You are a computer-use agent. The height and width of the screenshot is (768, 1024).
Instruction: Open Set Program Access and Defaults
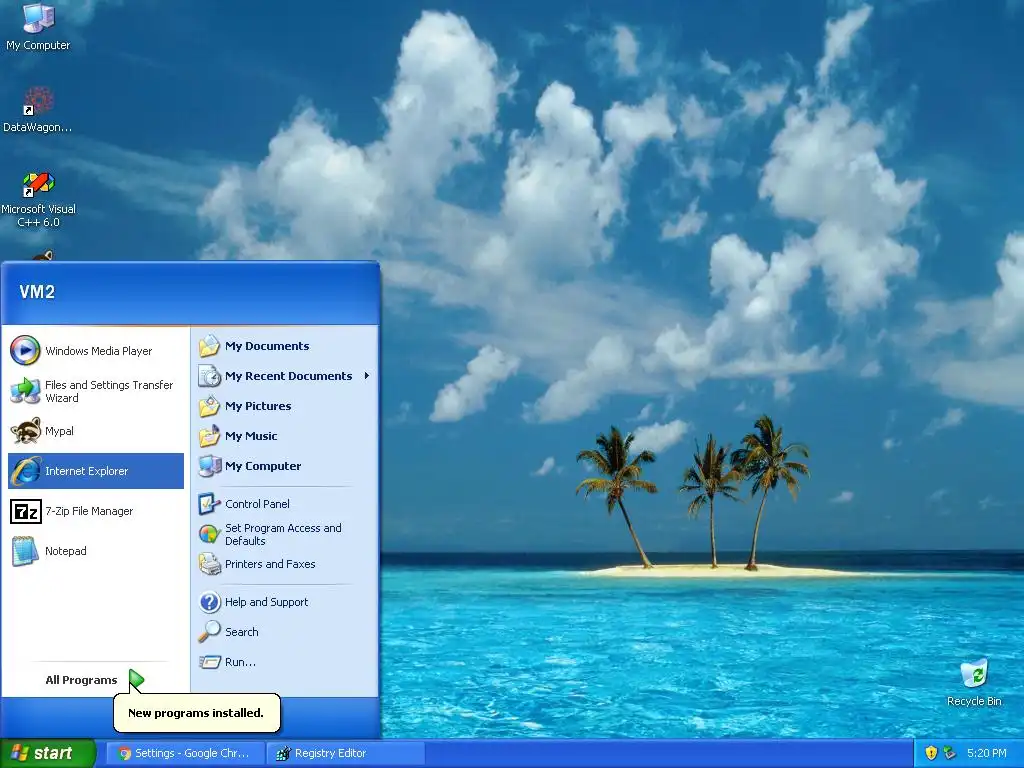(285, 534)
